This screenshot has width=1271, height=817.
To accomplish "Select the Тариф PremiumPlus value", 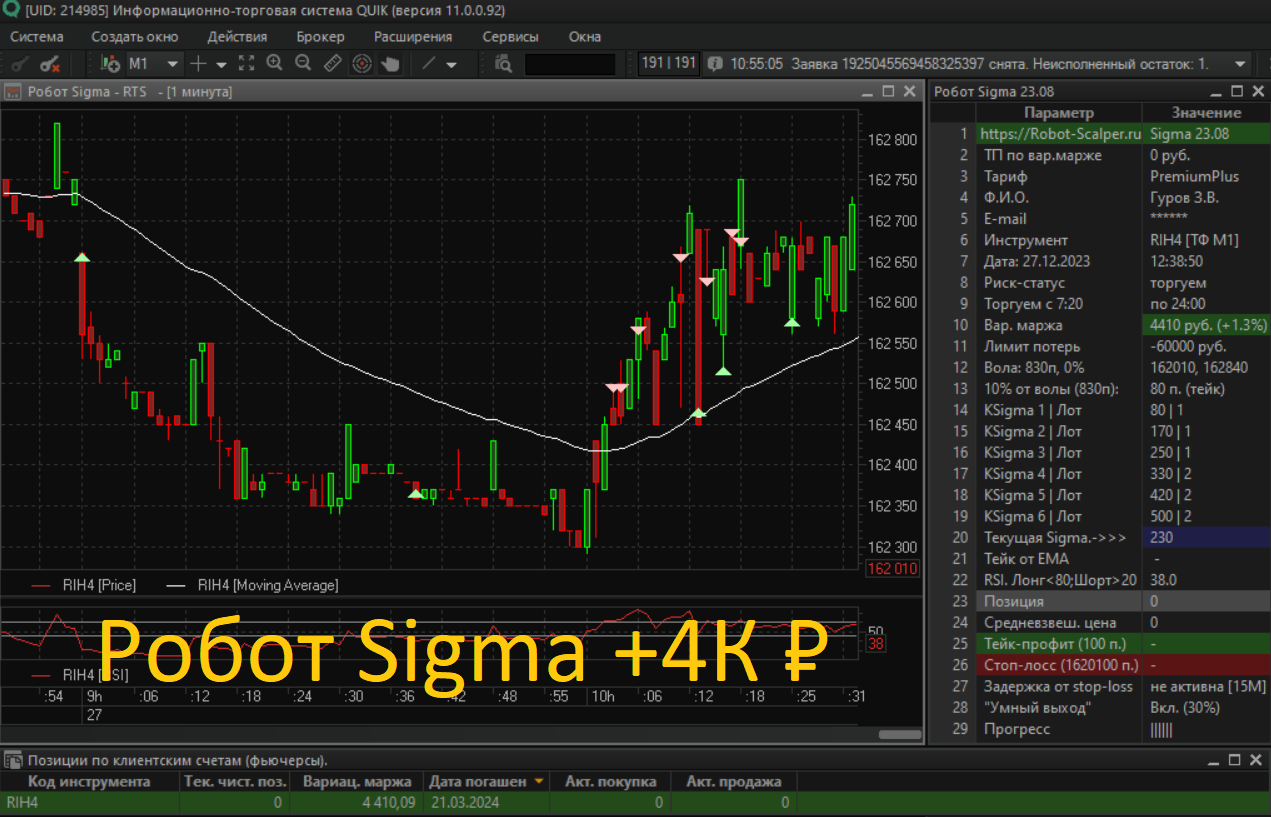I will (1206, 176).
